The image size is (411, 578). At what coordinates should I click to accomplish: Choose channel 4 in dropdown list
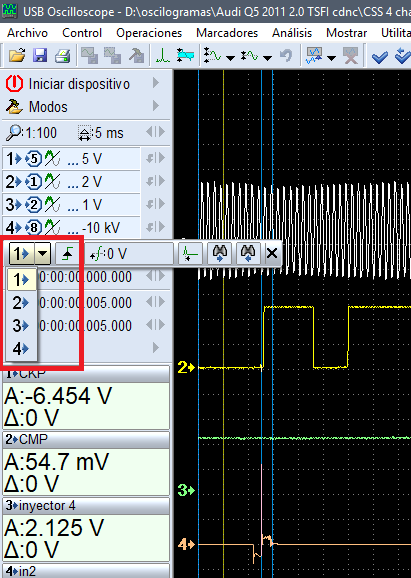[22, 349]
